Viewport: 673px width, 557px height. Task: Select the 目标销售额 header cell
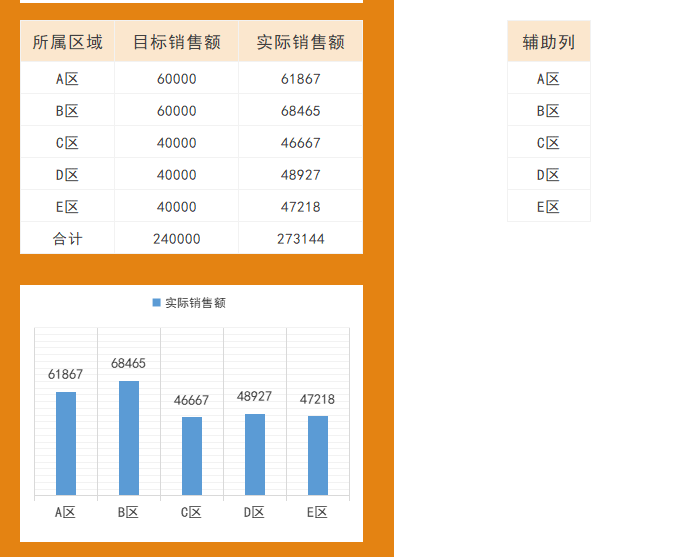click(x=176, y=41)
